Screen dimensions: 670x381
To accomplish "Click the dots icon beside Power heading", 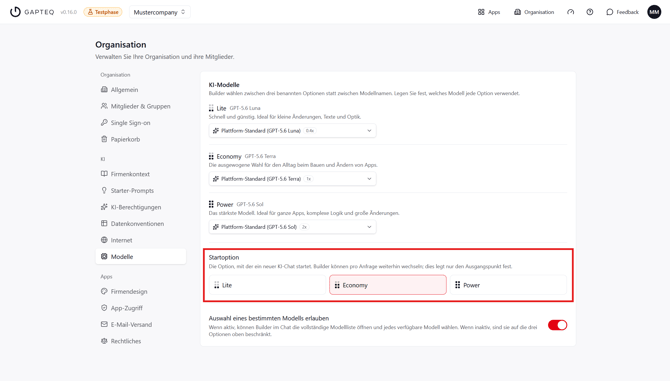I will pos(211,204).
